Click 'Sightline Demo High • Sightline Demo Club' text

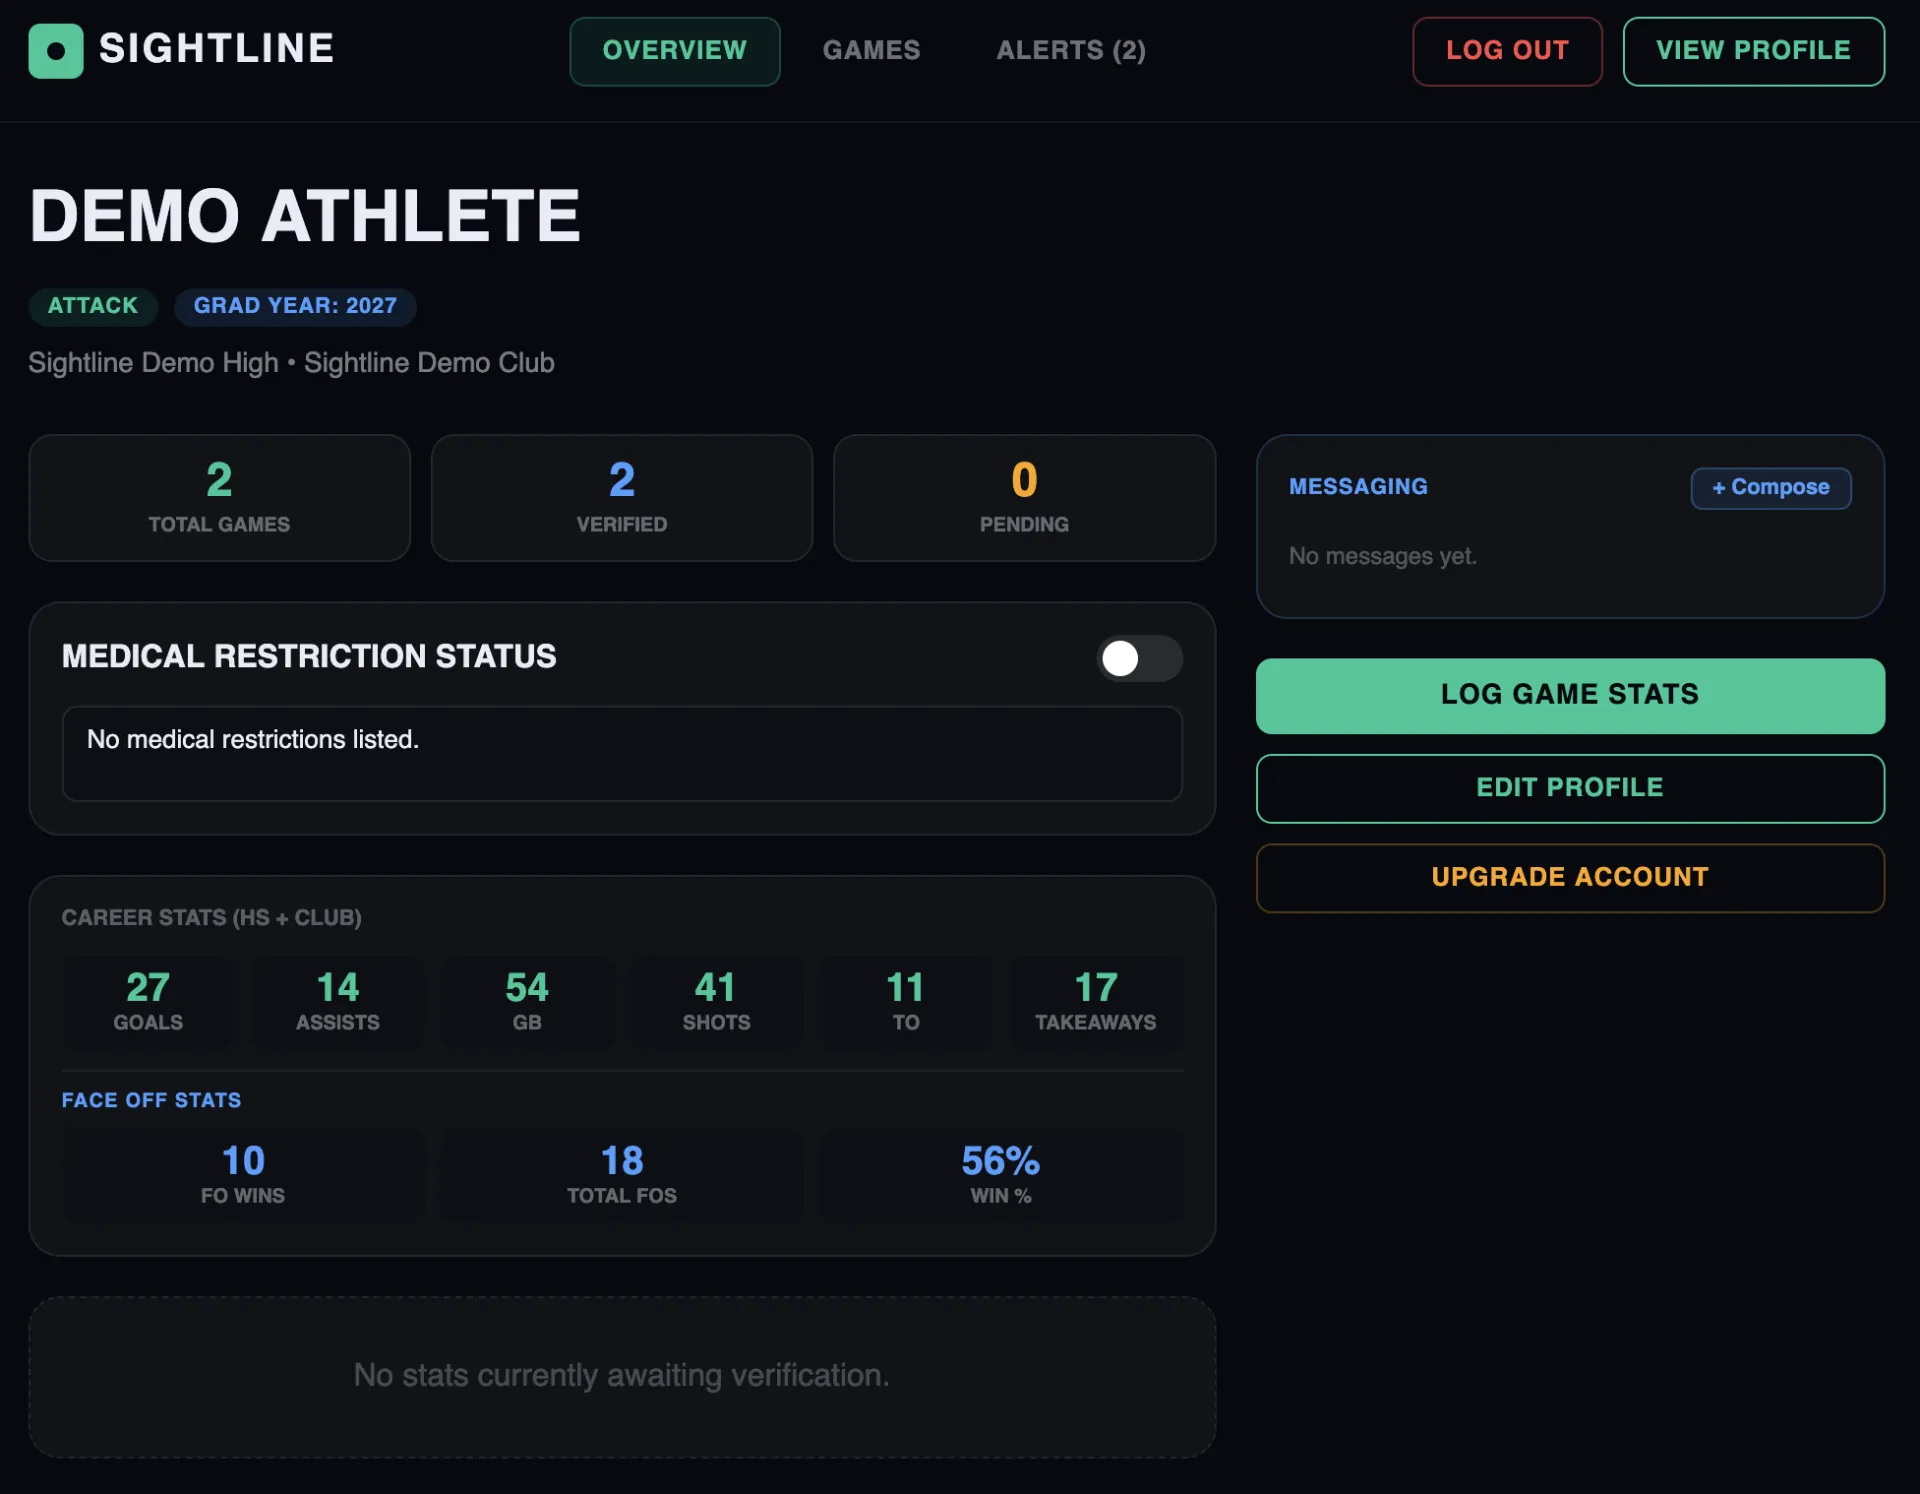291,363
